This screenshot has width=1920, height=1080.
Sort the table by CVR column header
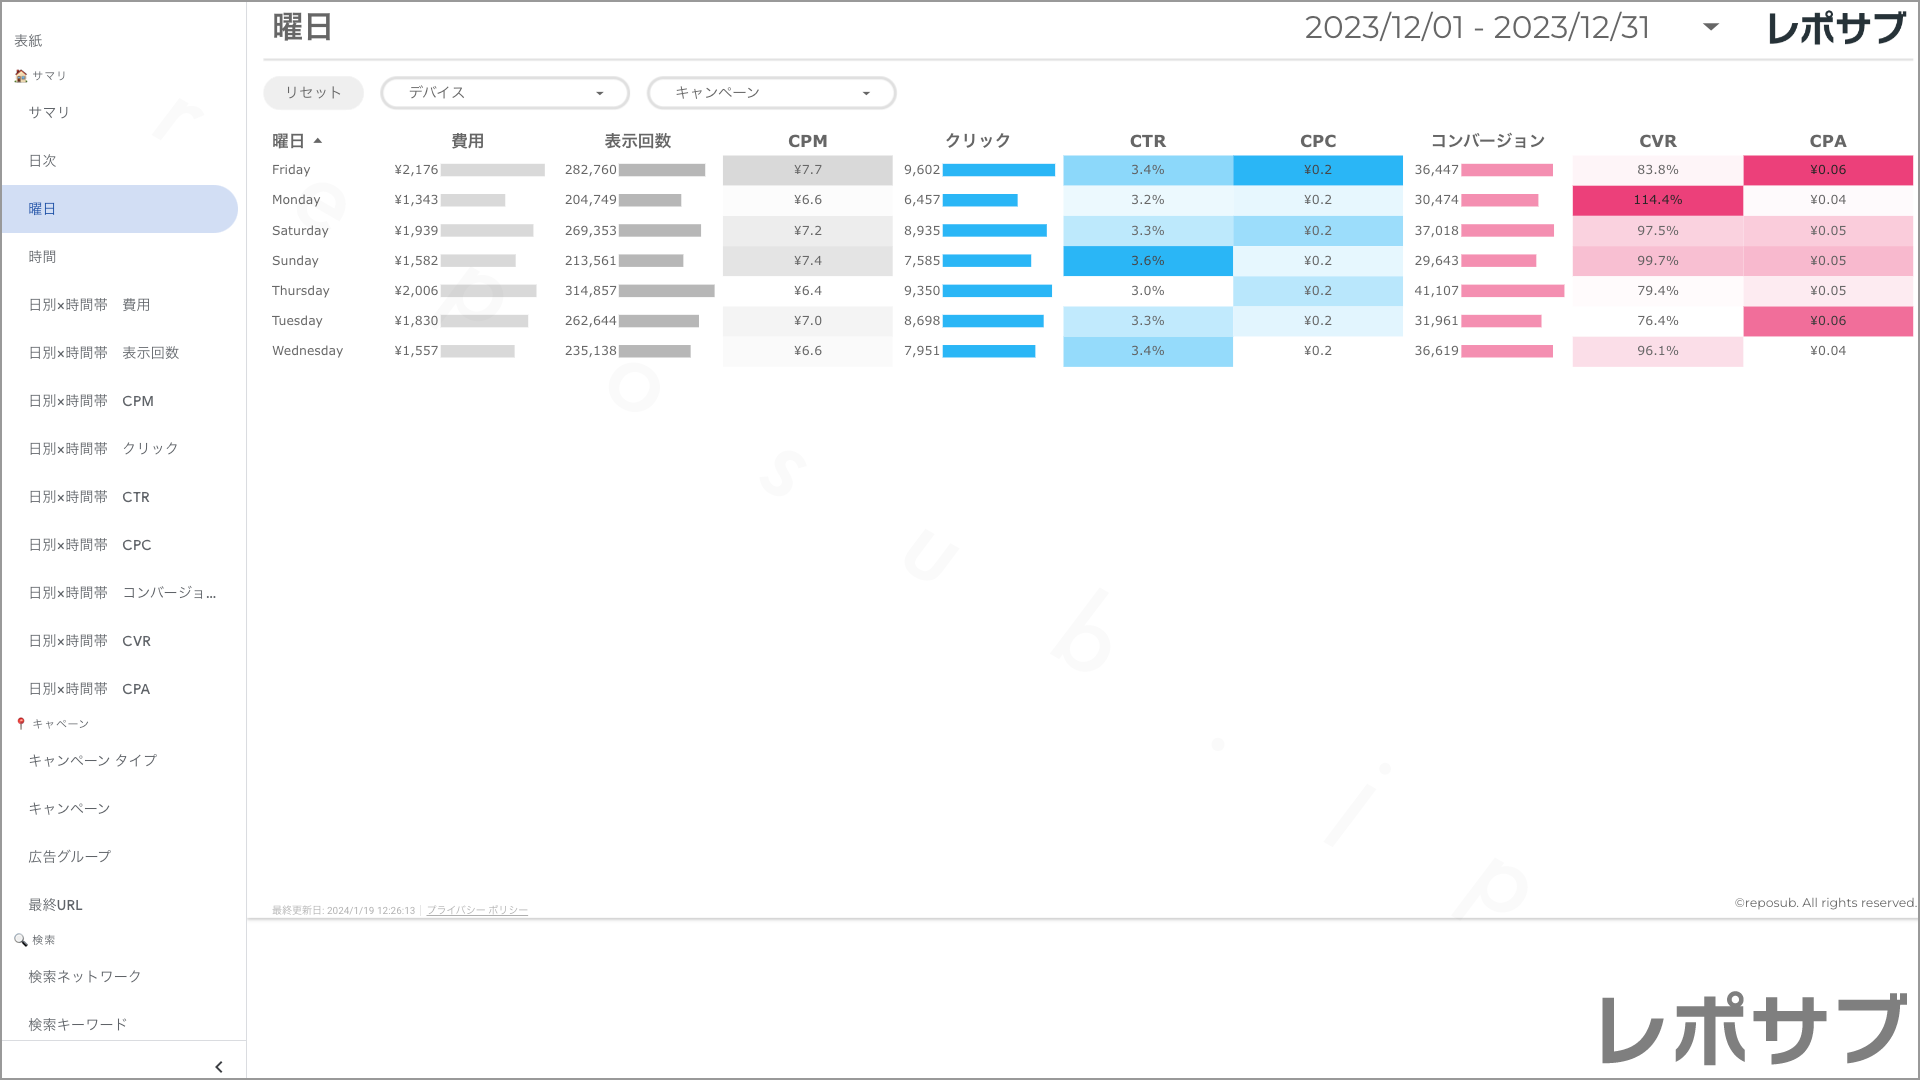pos(1657,141)
